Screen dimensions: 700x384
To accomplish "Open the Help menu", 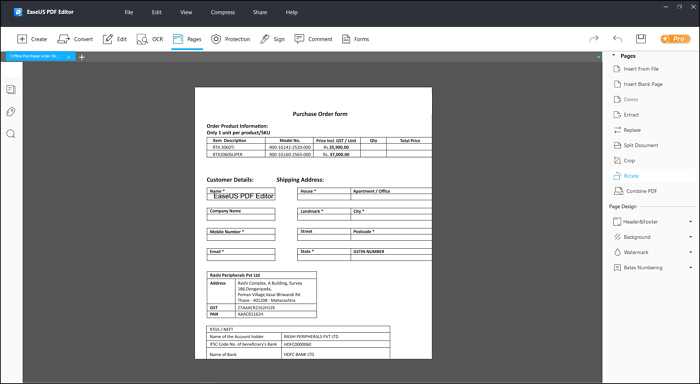I will pyautogui.click(x=292, y=13).
